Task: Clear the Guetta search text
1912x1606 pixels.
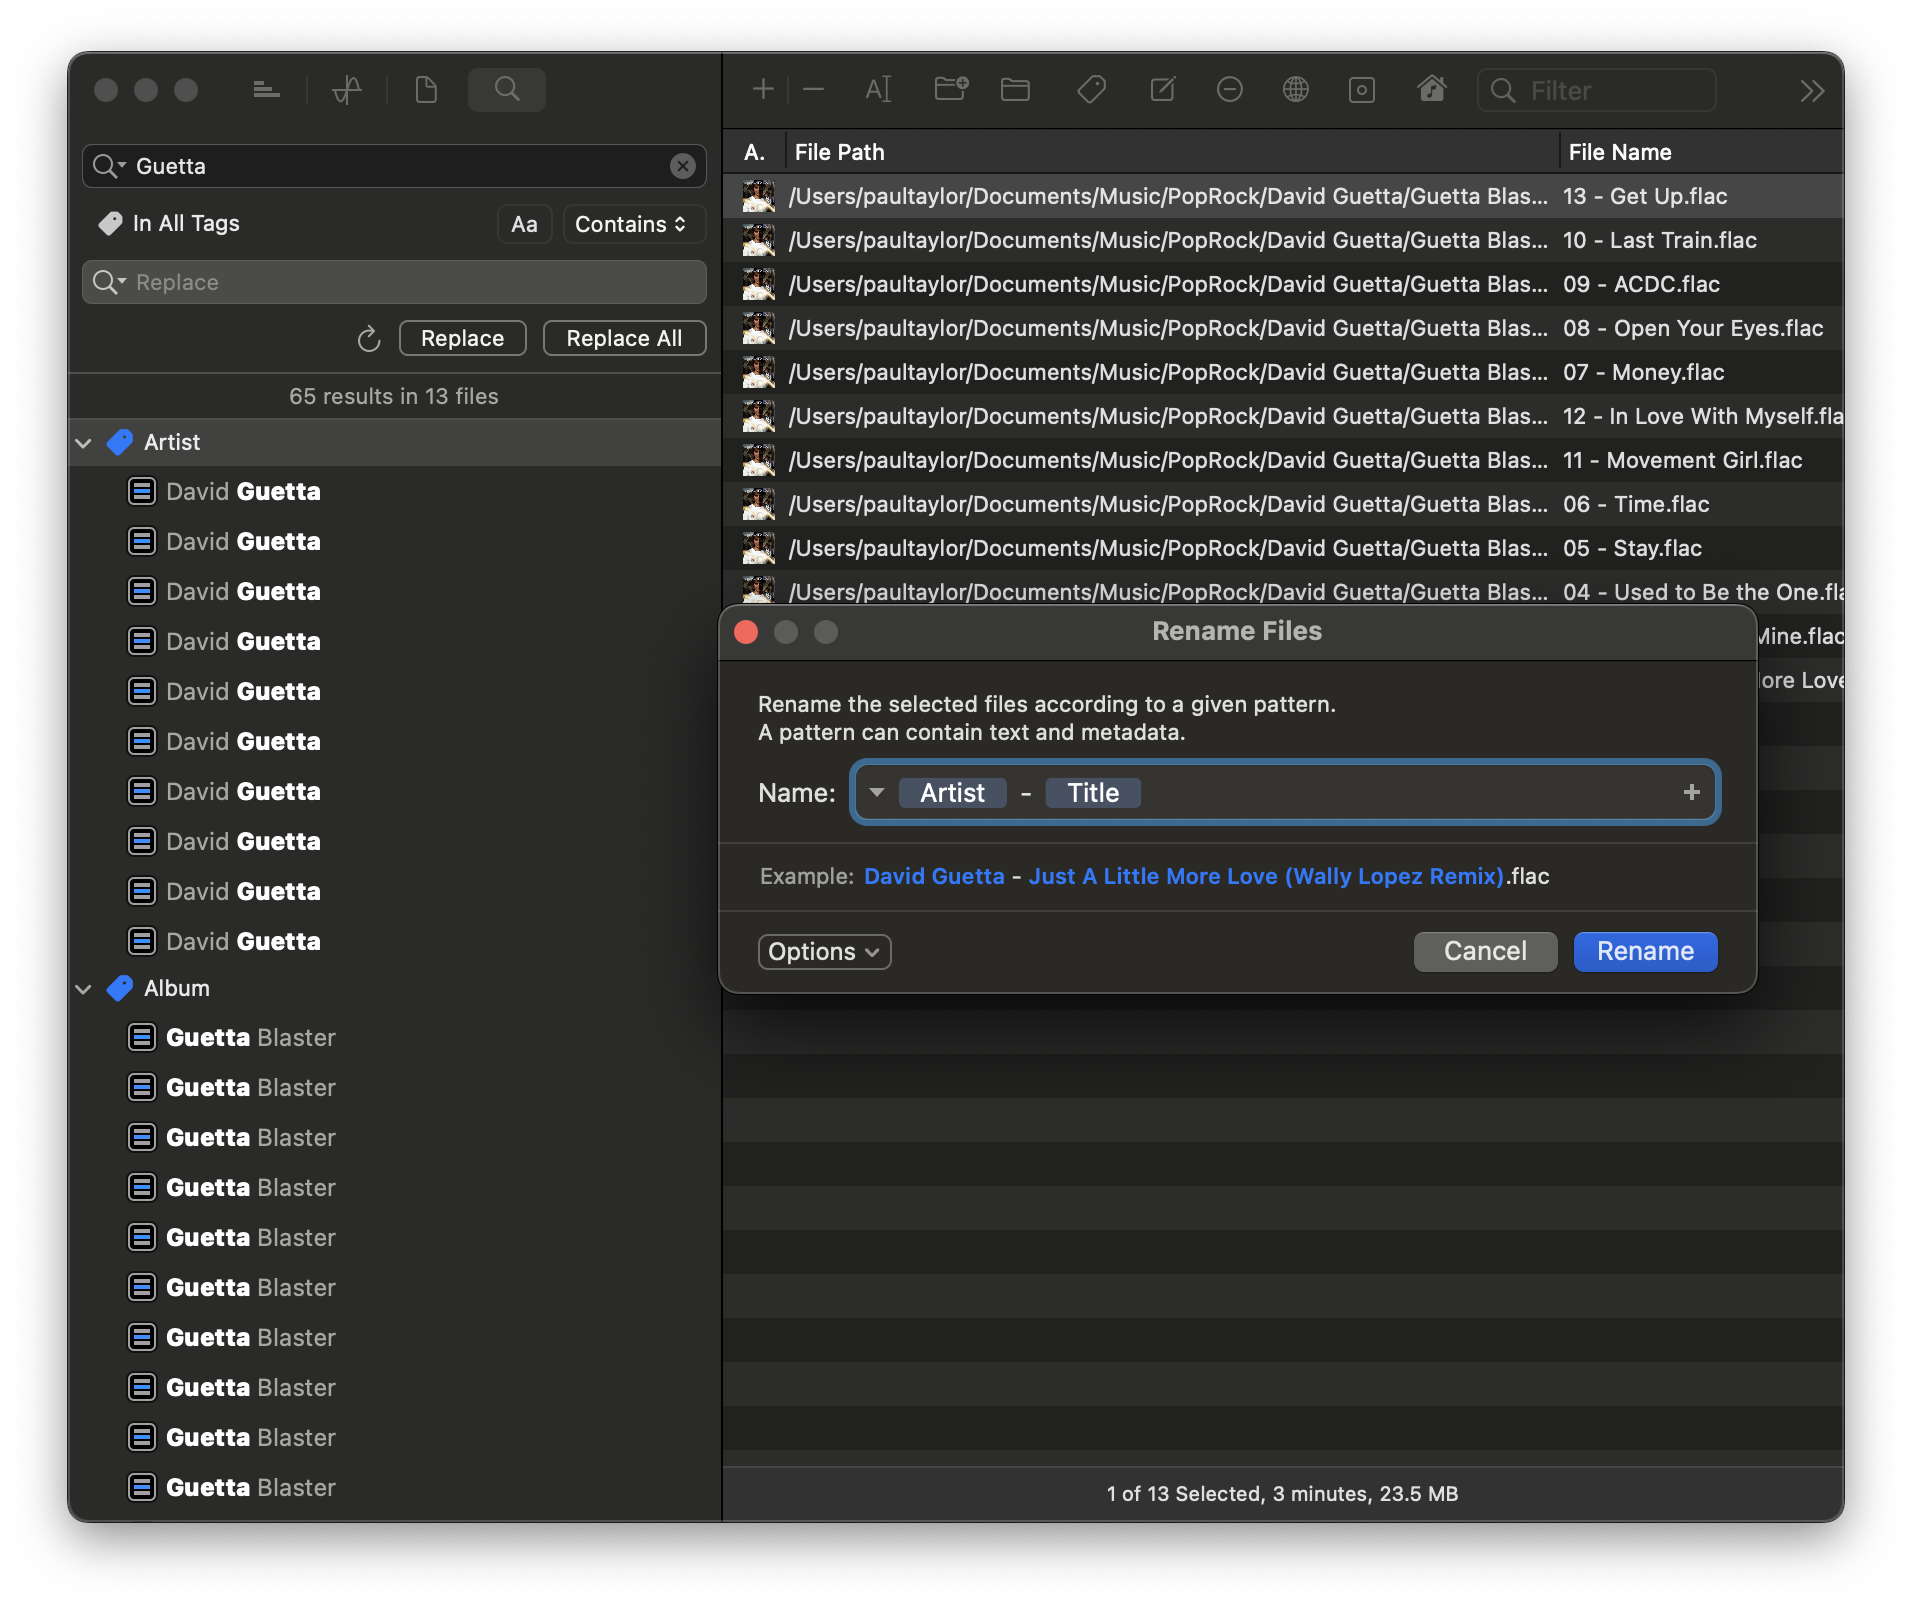Action: click(x=683, y=166)
